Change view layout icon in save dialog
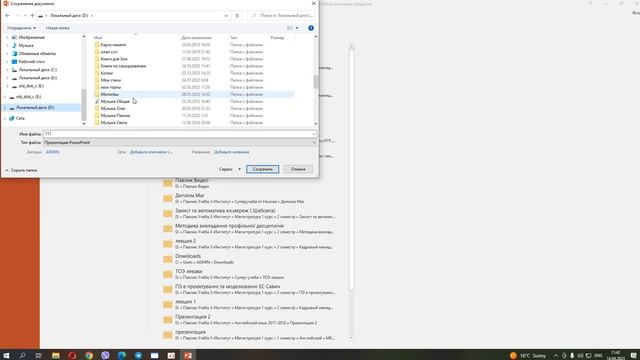Screen dimensions: 640x360 [290, 28]
